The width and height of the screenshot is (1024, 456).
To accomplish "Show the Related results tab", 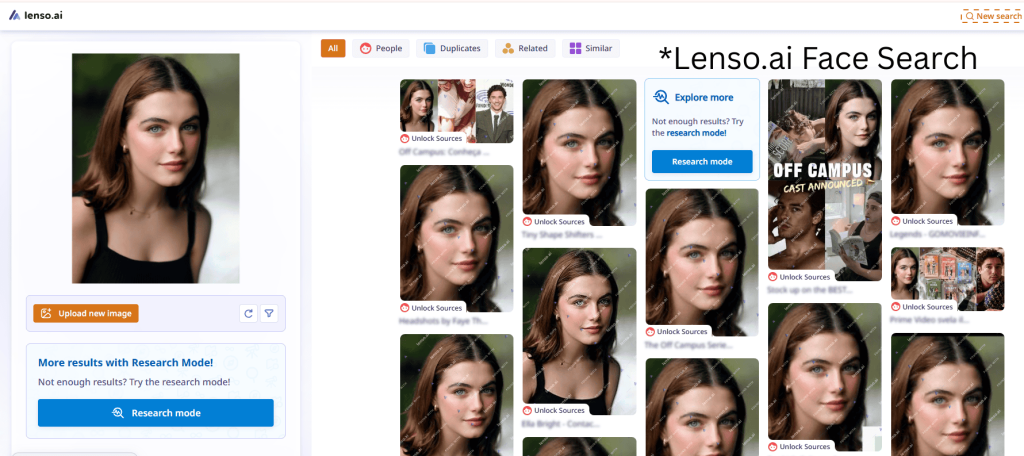I will (x=525, y=48).
